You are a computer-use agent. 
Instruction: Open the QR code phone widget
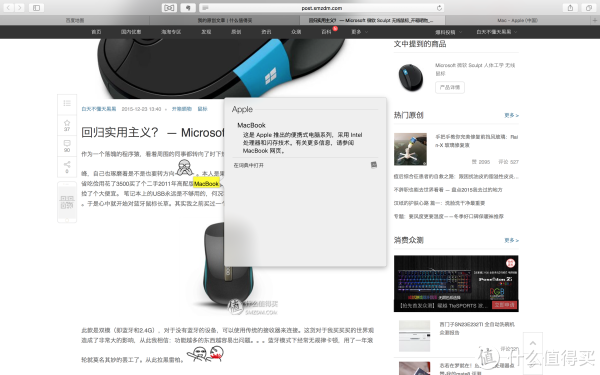(x=67, y=202)
